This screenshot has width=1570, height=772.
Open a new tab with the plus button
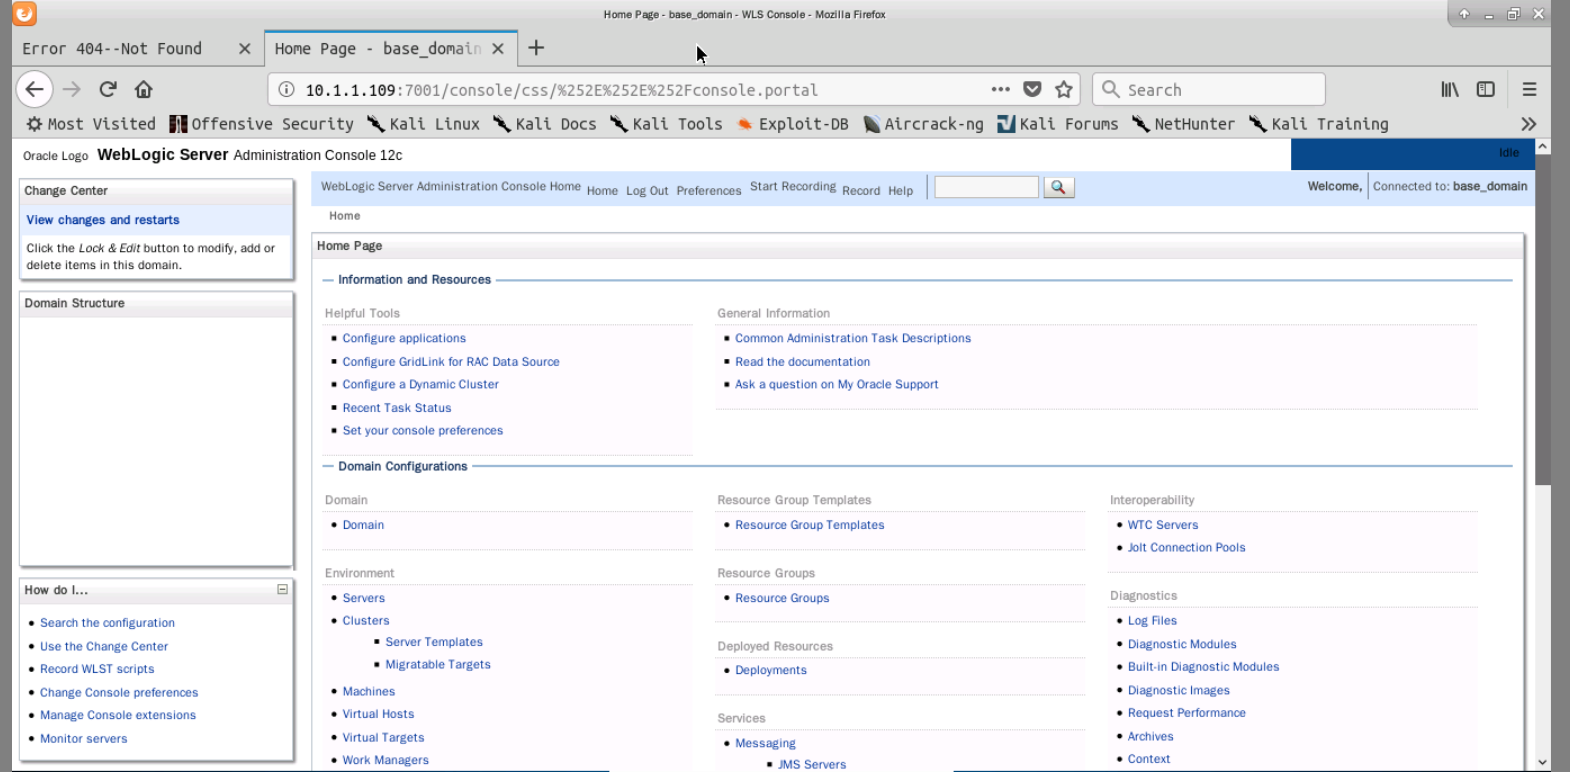tap(536, 47)
